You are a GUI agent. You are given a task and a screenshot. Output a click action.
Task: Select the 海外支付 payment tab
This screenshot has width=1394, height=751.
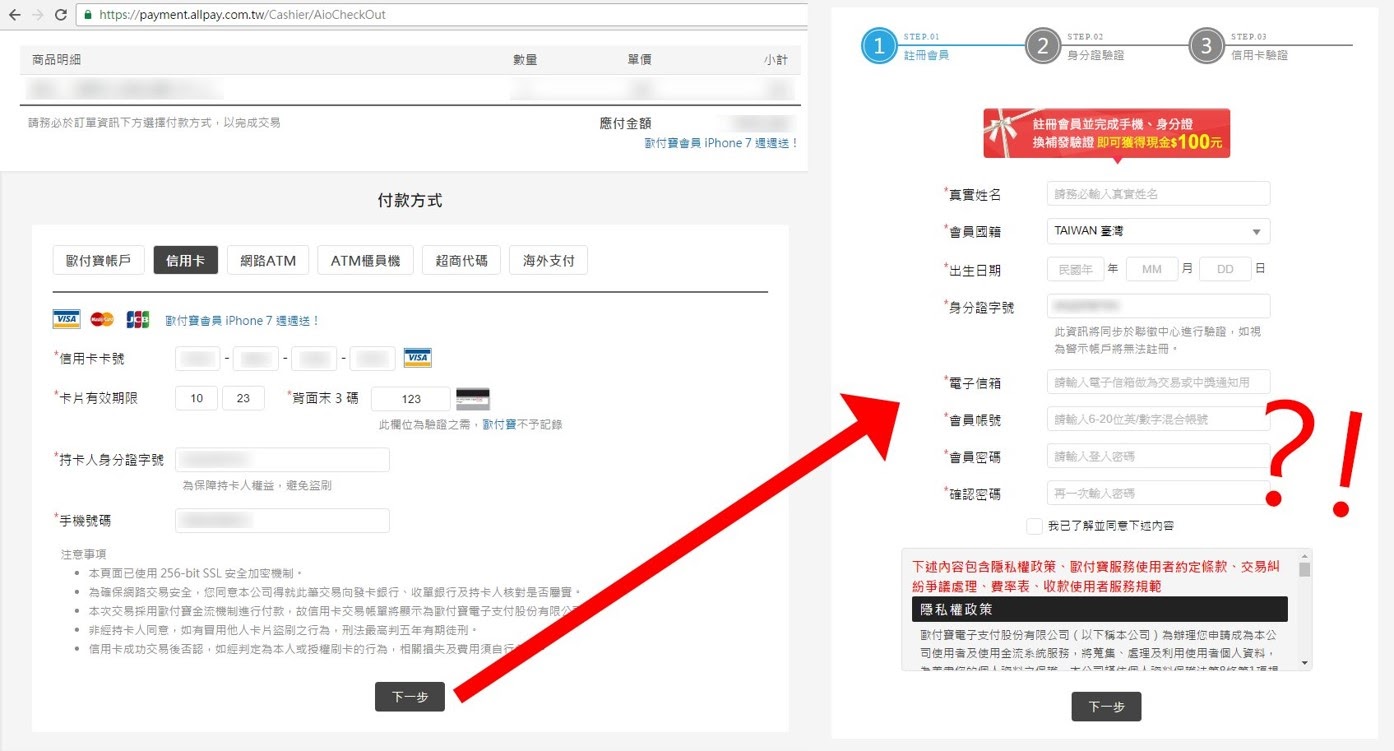[548, 260]
